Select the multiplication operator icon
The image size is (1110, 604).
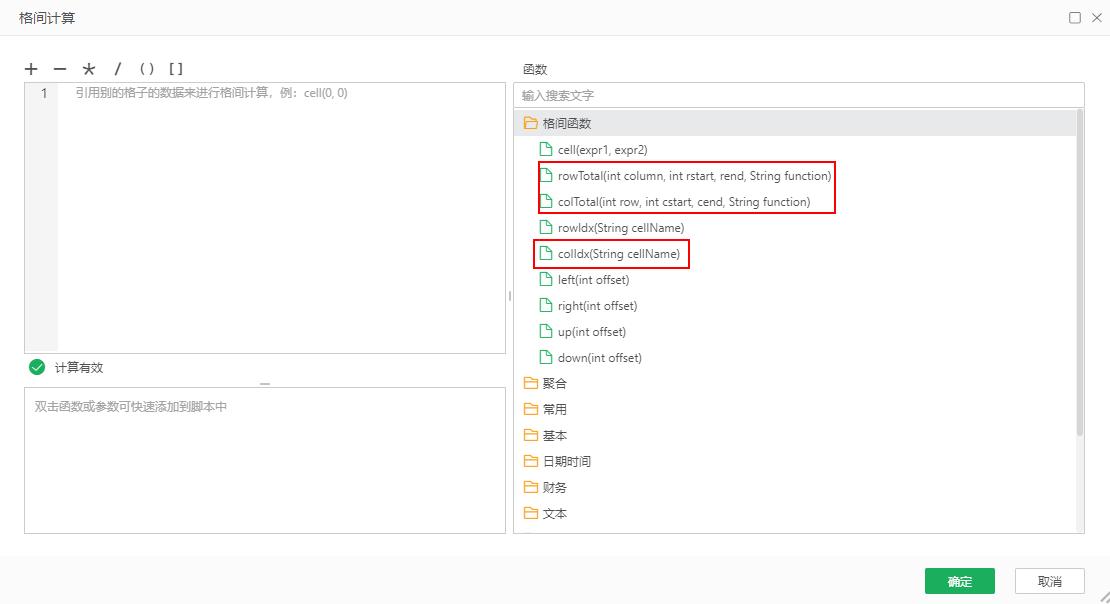click(88, 69)
